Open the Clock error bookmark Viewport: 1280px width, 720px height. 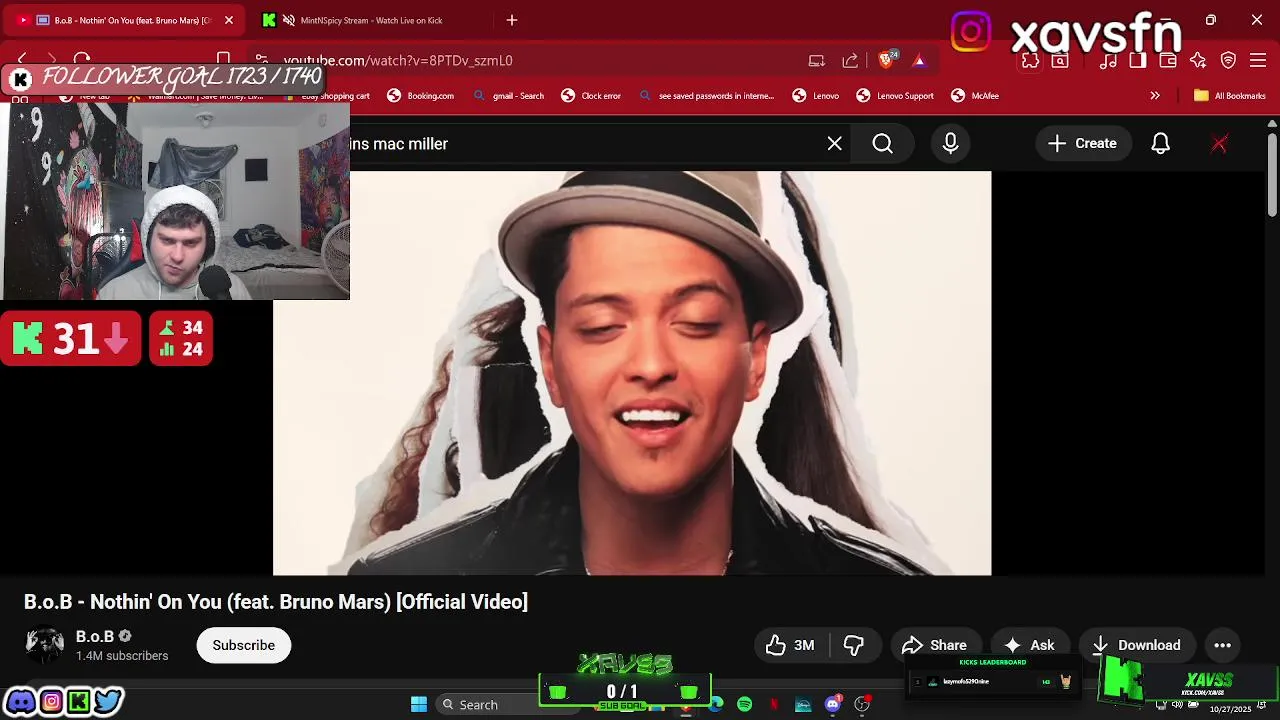(591, 96)
